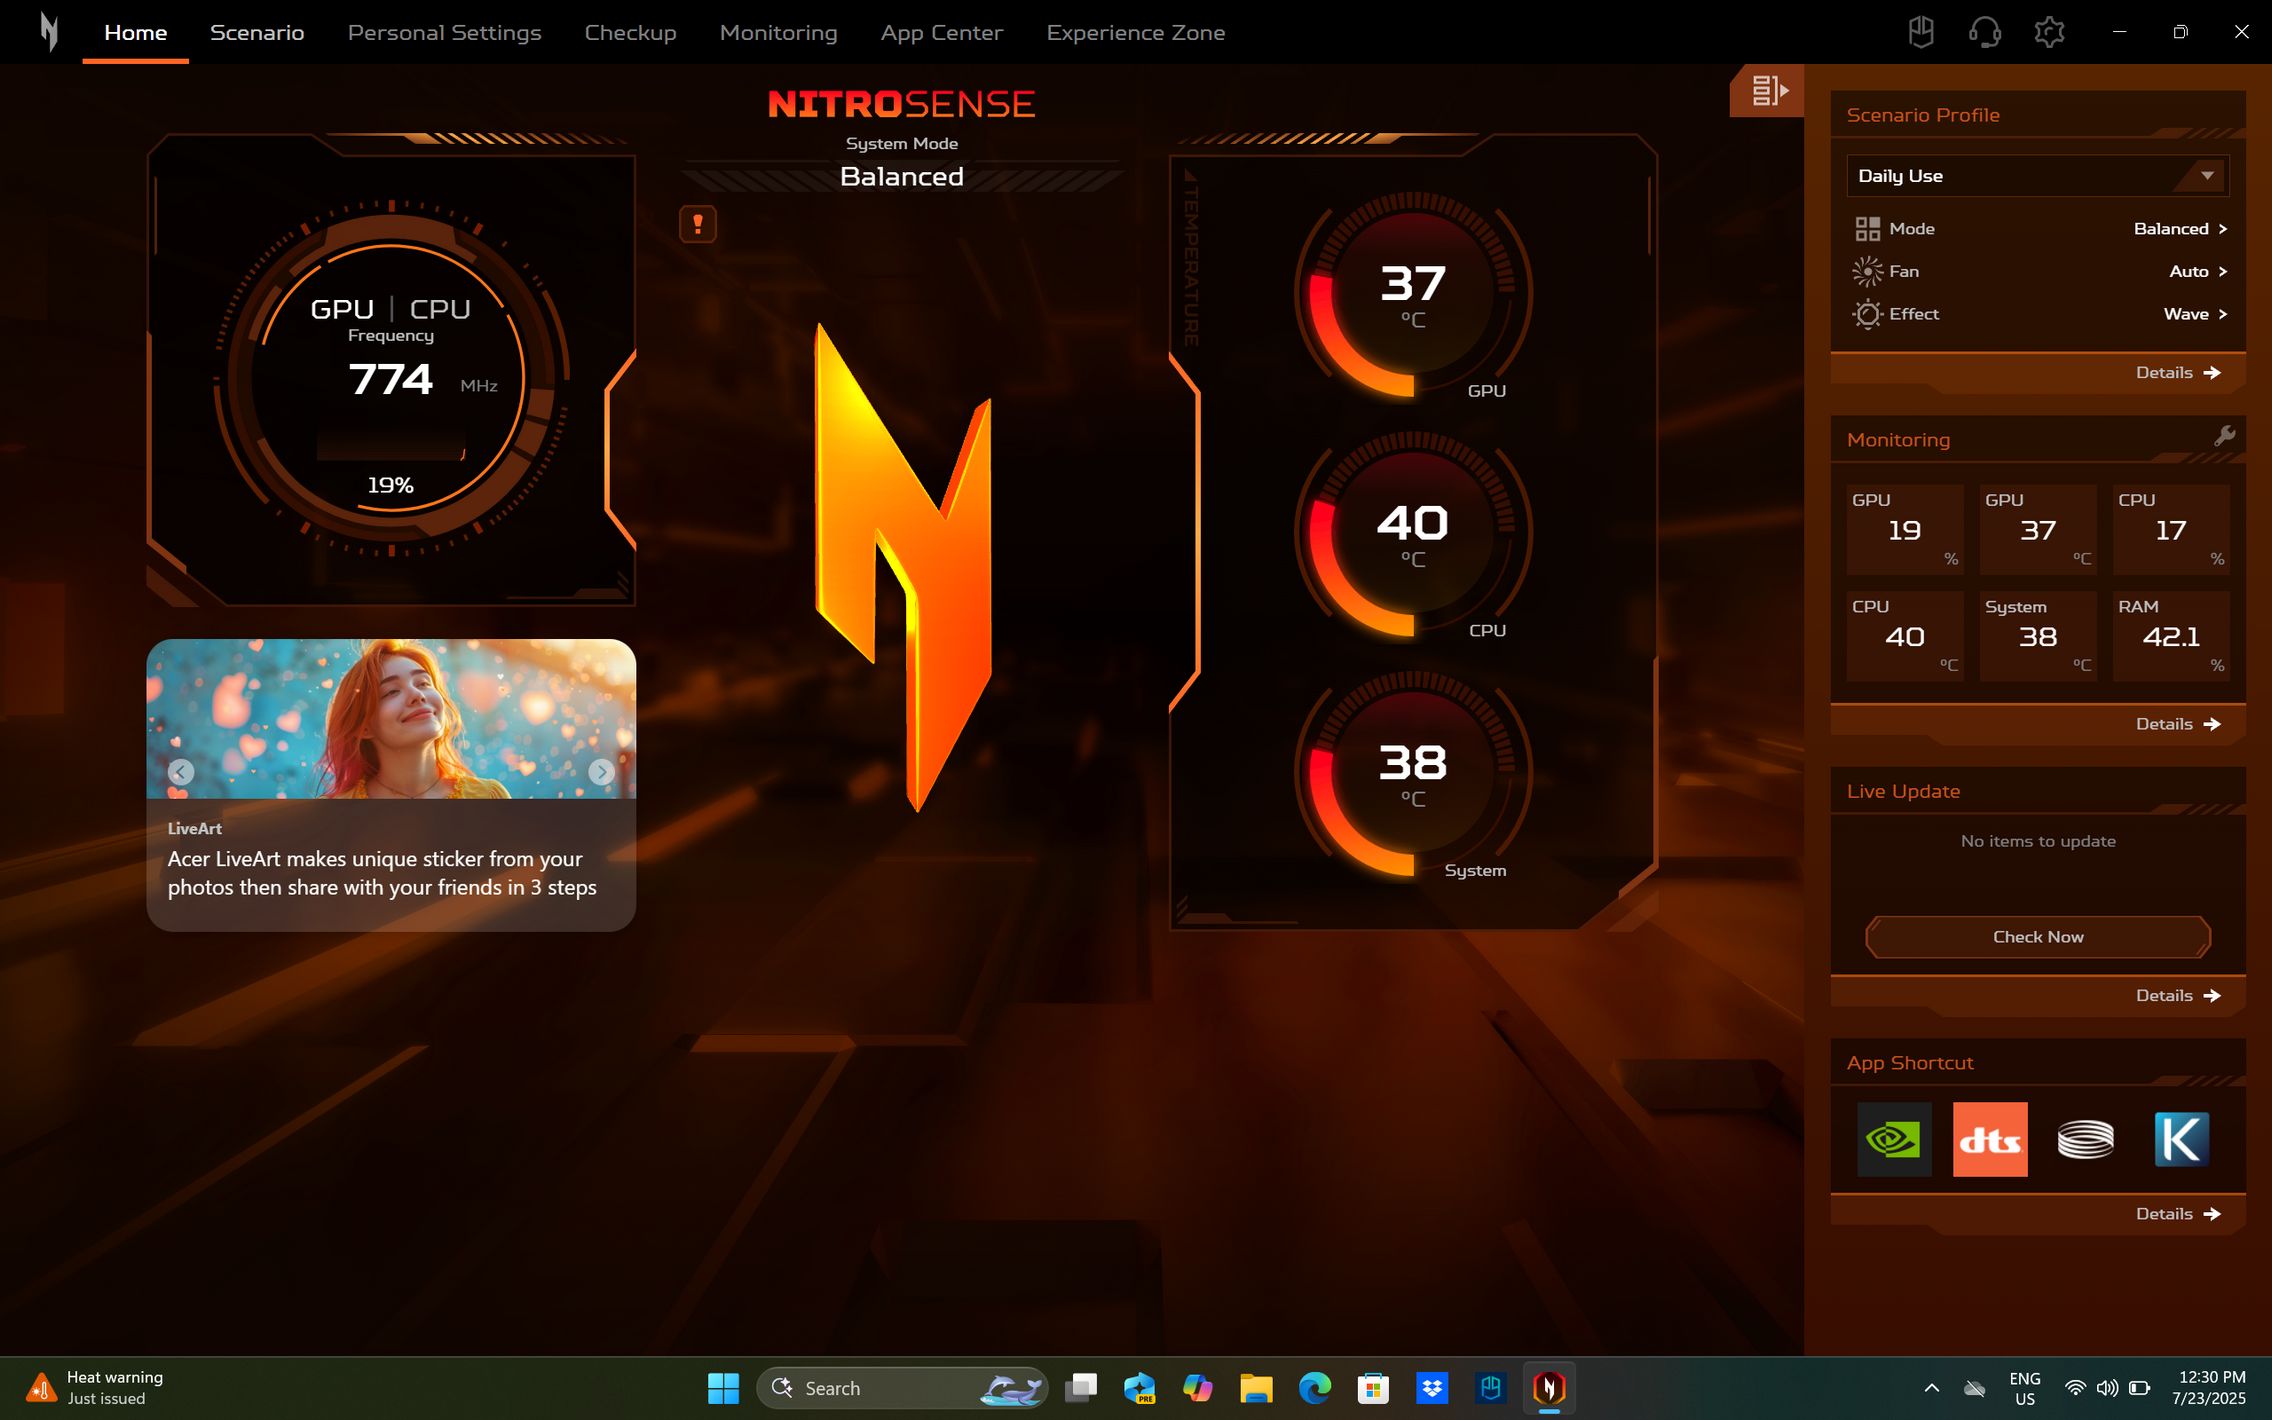Click the taskbar Search box
The image size is (2272, 1420).
[x=902, y=1388]
